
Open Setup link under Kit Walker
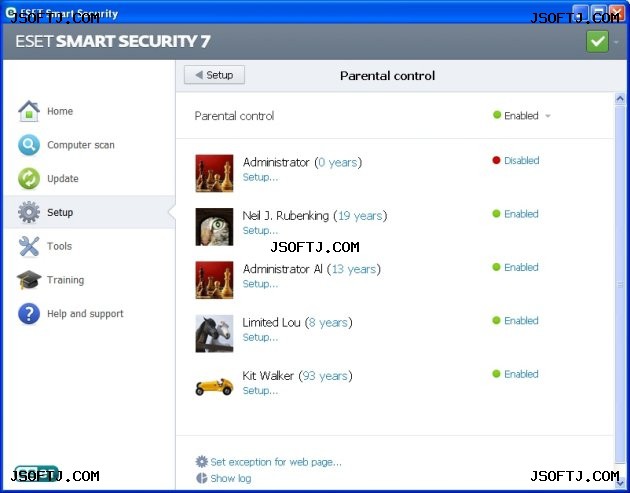260,391
